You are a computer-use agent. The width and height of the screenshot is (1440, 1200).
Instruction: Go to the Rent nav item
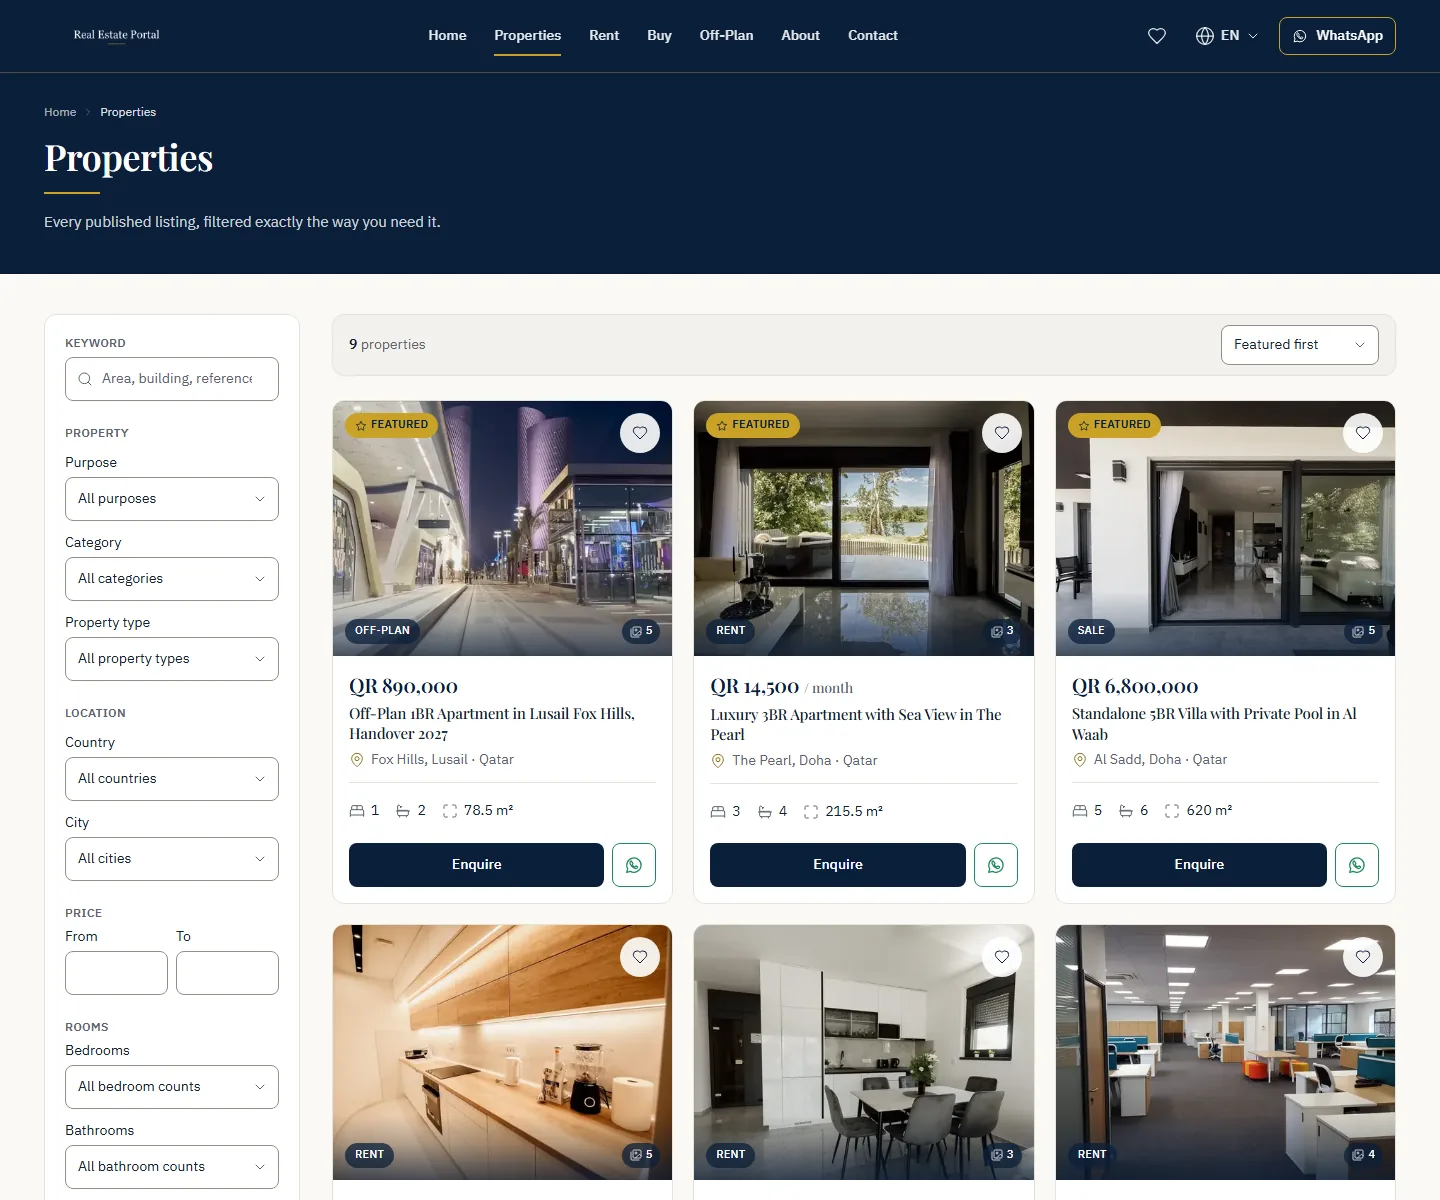604,35
